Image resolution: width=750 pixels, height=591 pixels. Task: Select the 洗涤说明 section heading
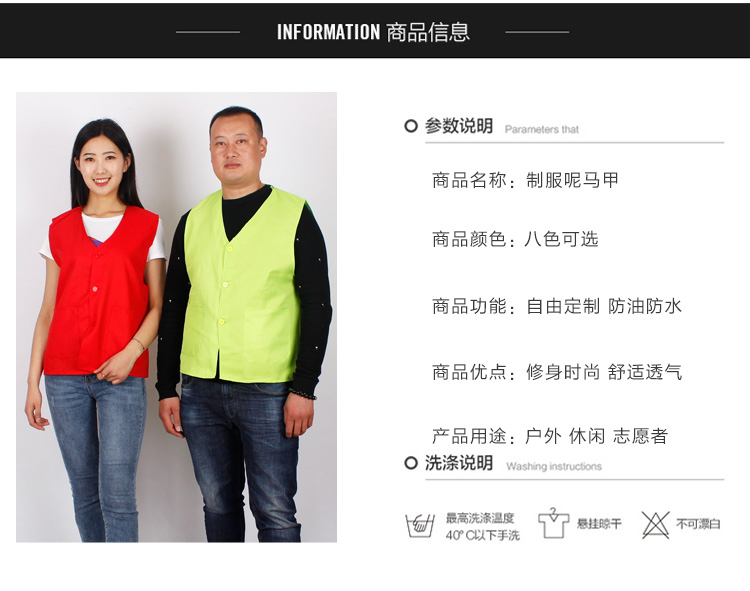pos(459,462)
